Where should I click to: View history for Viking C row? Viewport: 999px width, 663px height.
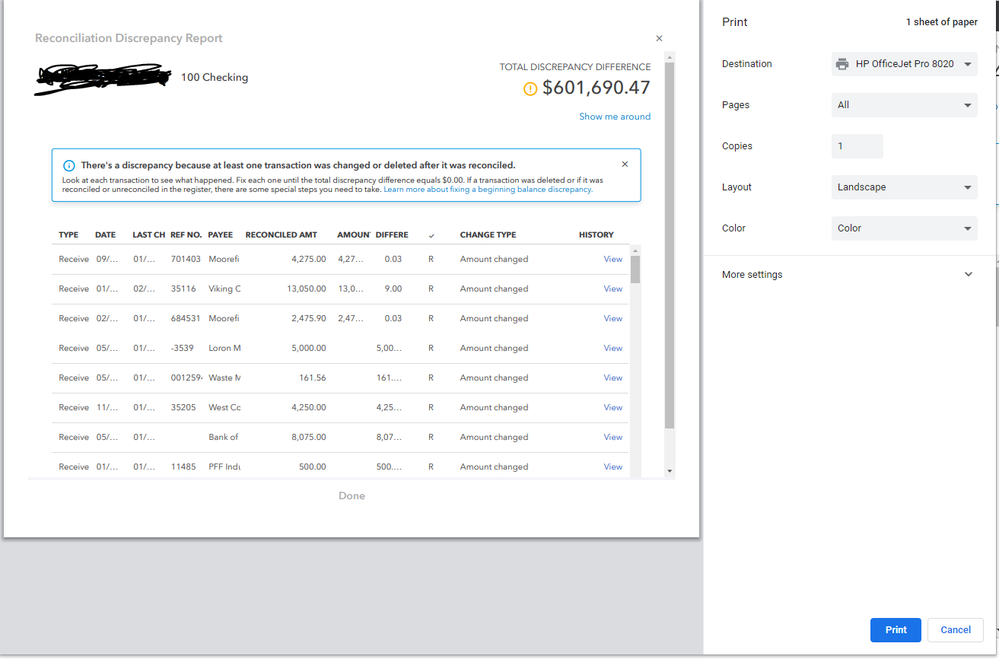613,289
